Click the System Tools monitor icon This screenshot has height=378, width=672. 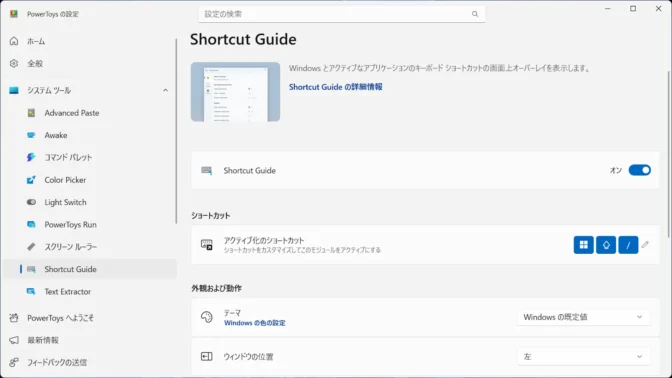click(14, 90)
